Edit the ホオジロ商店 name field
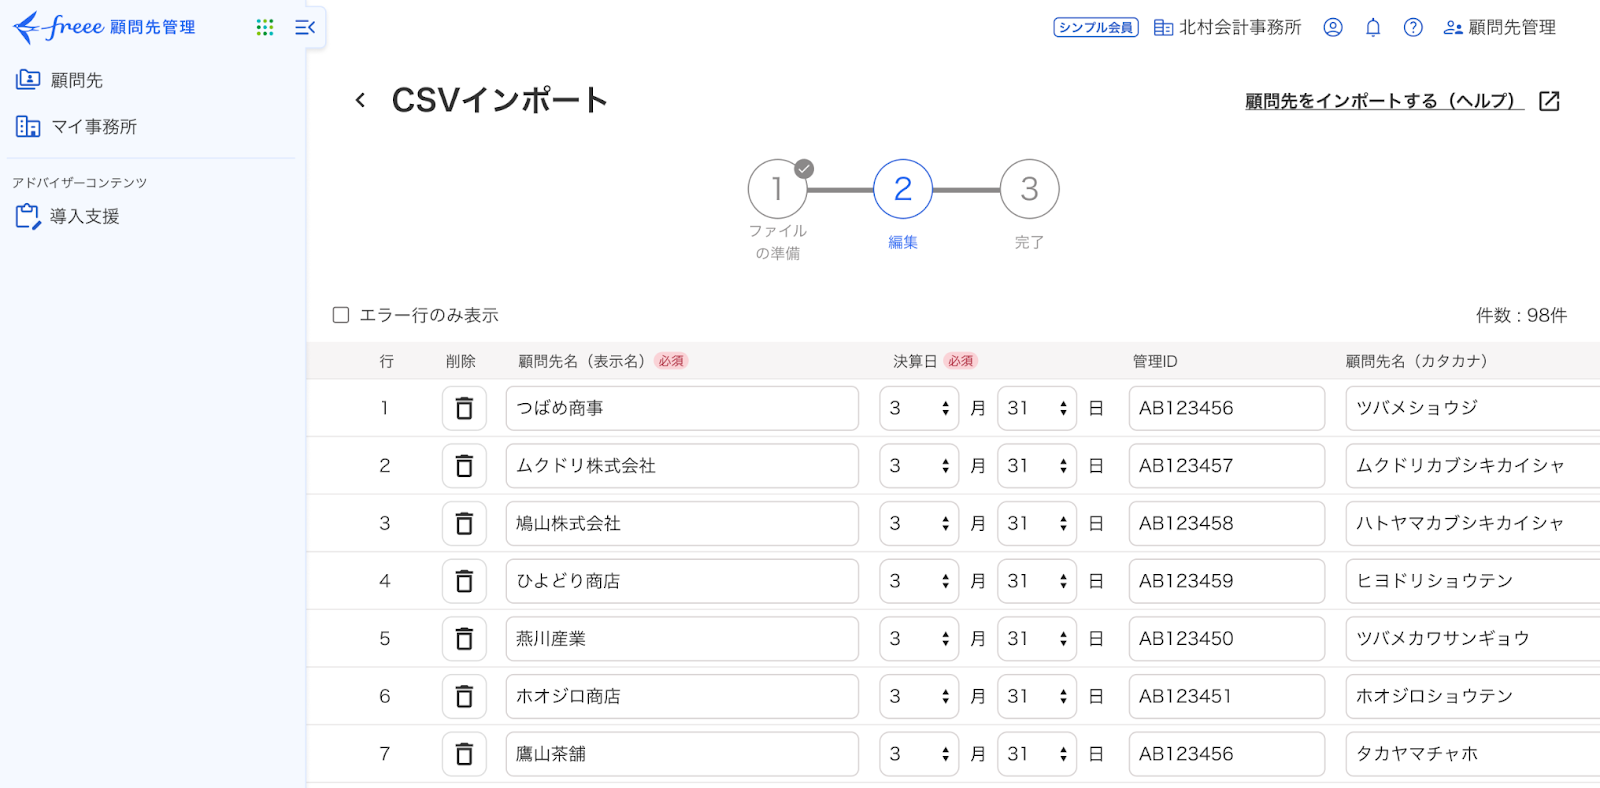The height and width of the screenshot is (788, 1600). (682, 696)
